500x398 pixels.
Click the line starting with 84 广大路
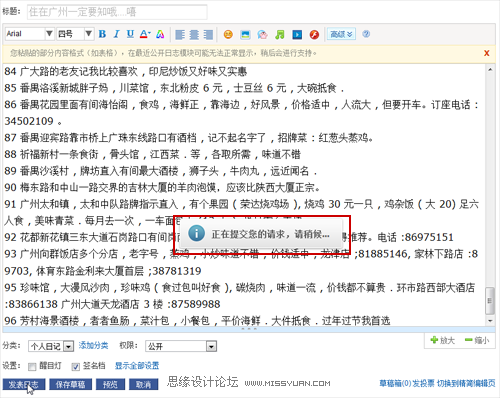coord(126,71)
